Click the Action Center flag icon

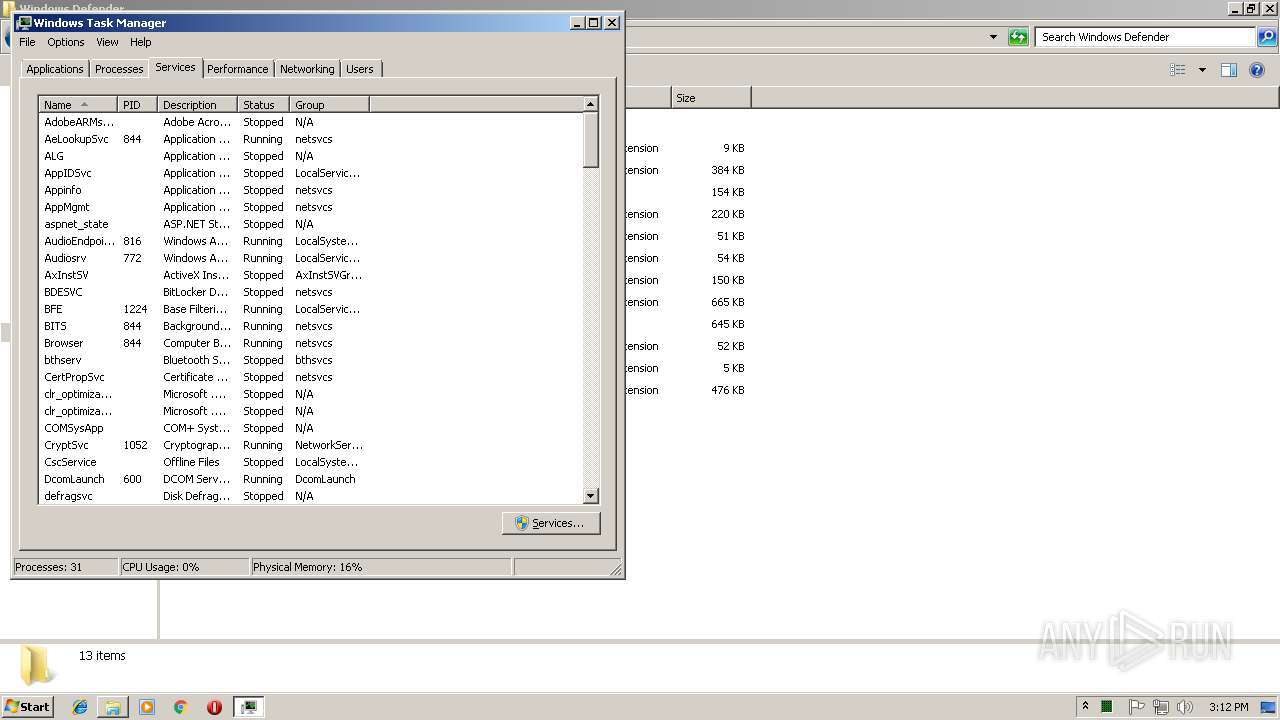point(1137,707)
